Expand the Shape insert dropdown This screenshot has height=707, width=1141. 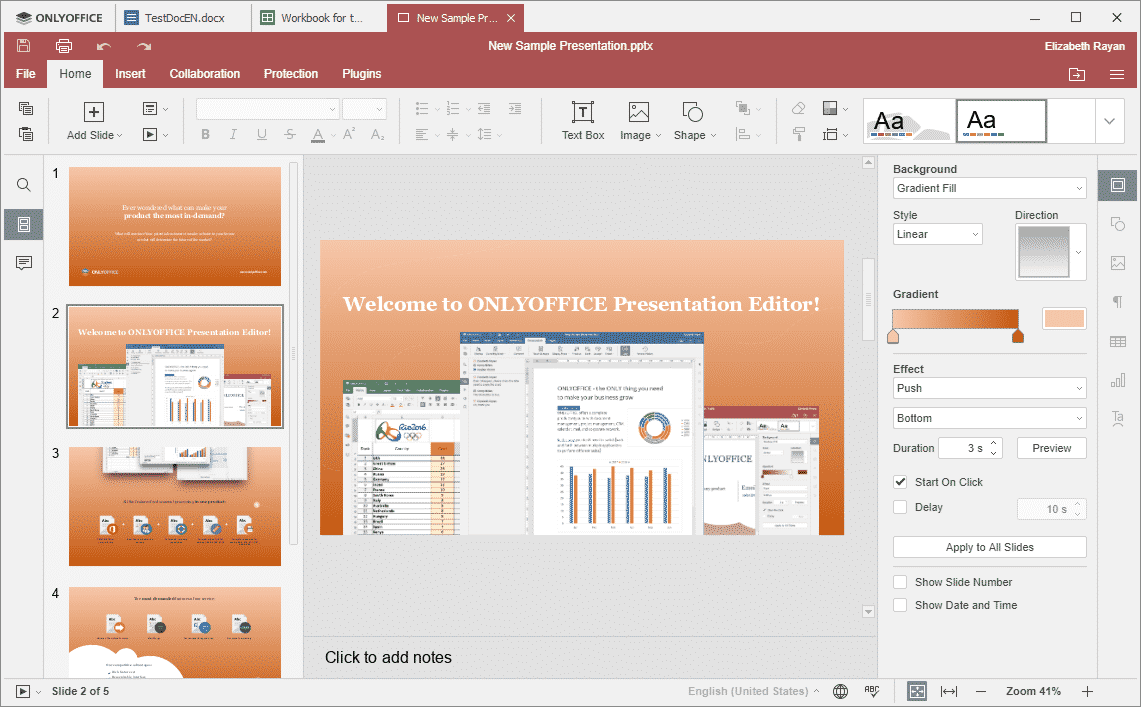(x=713, y=135)
